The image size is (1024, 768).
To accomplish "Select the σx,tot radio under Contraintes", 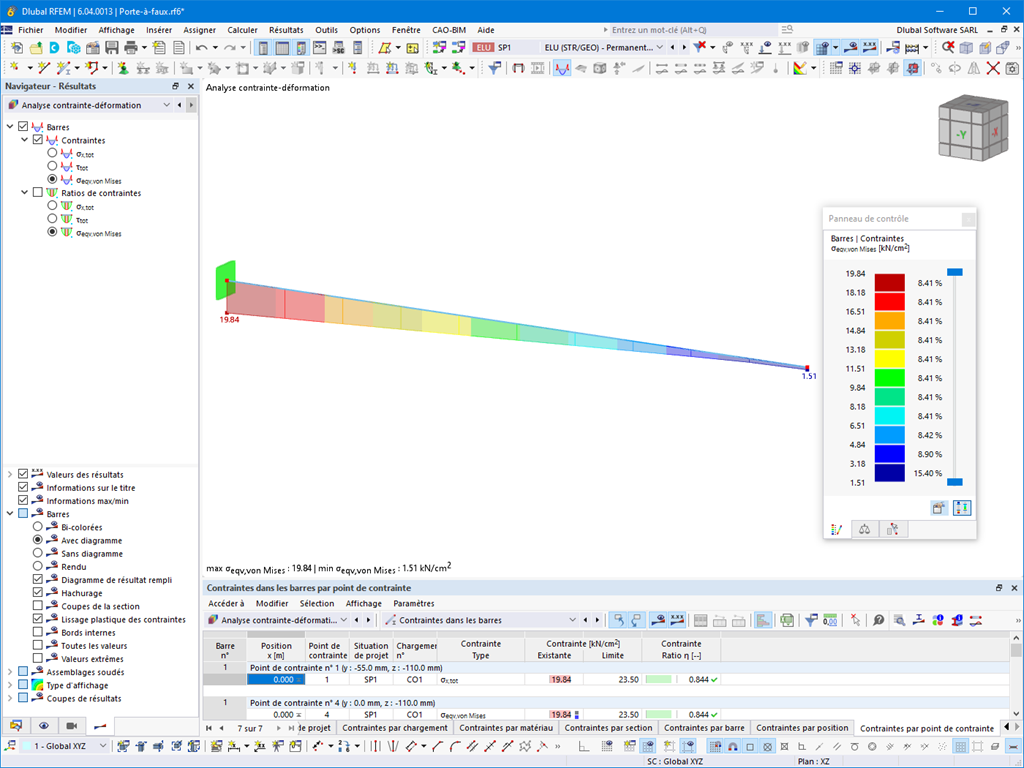I will point(52,153).
